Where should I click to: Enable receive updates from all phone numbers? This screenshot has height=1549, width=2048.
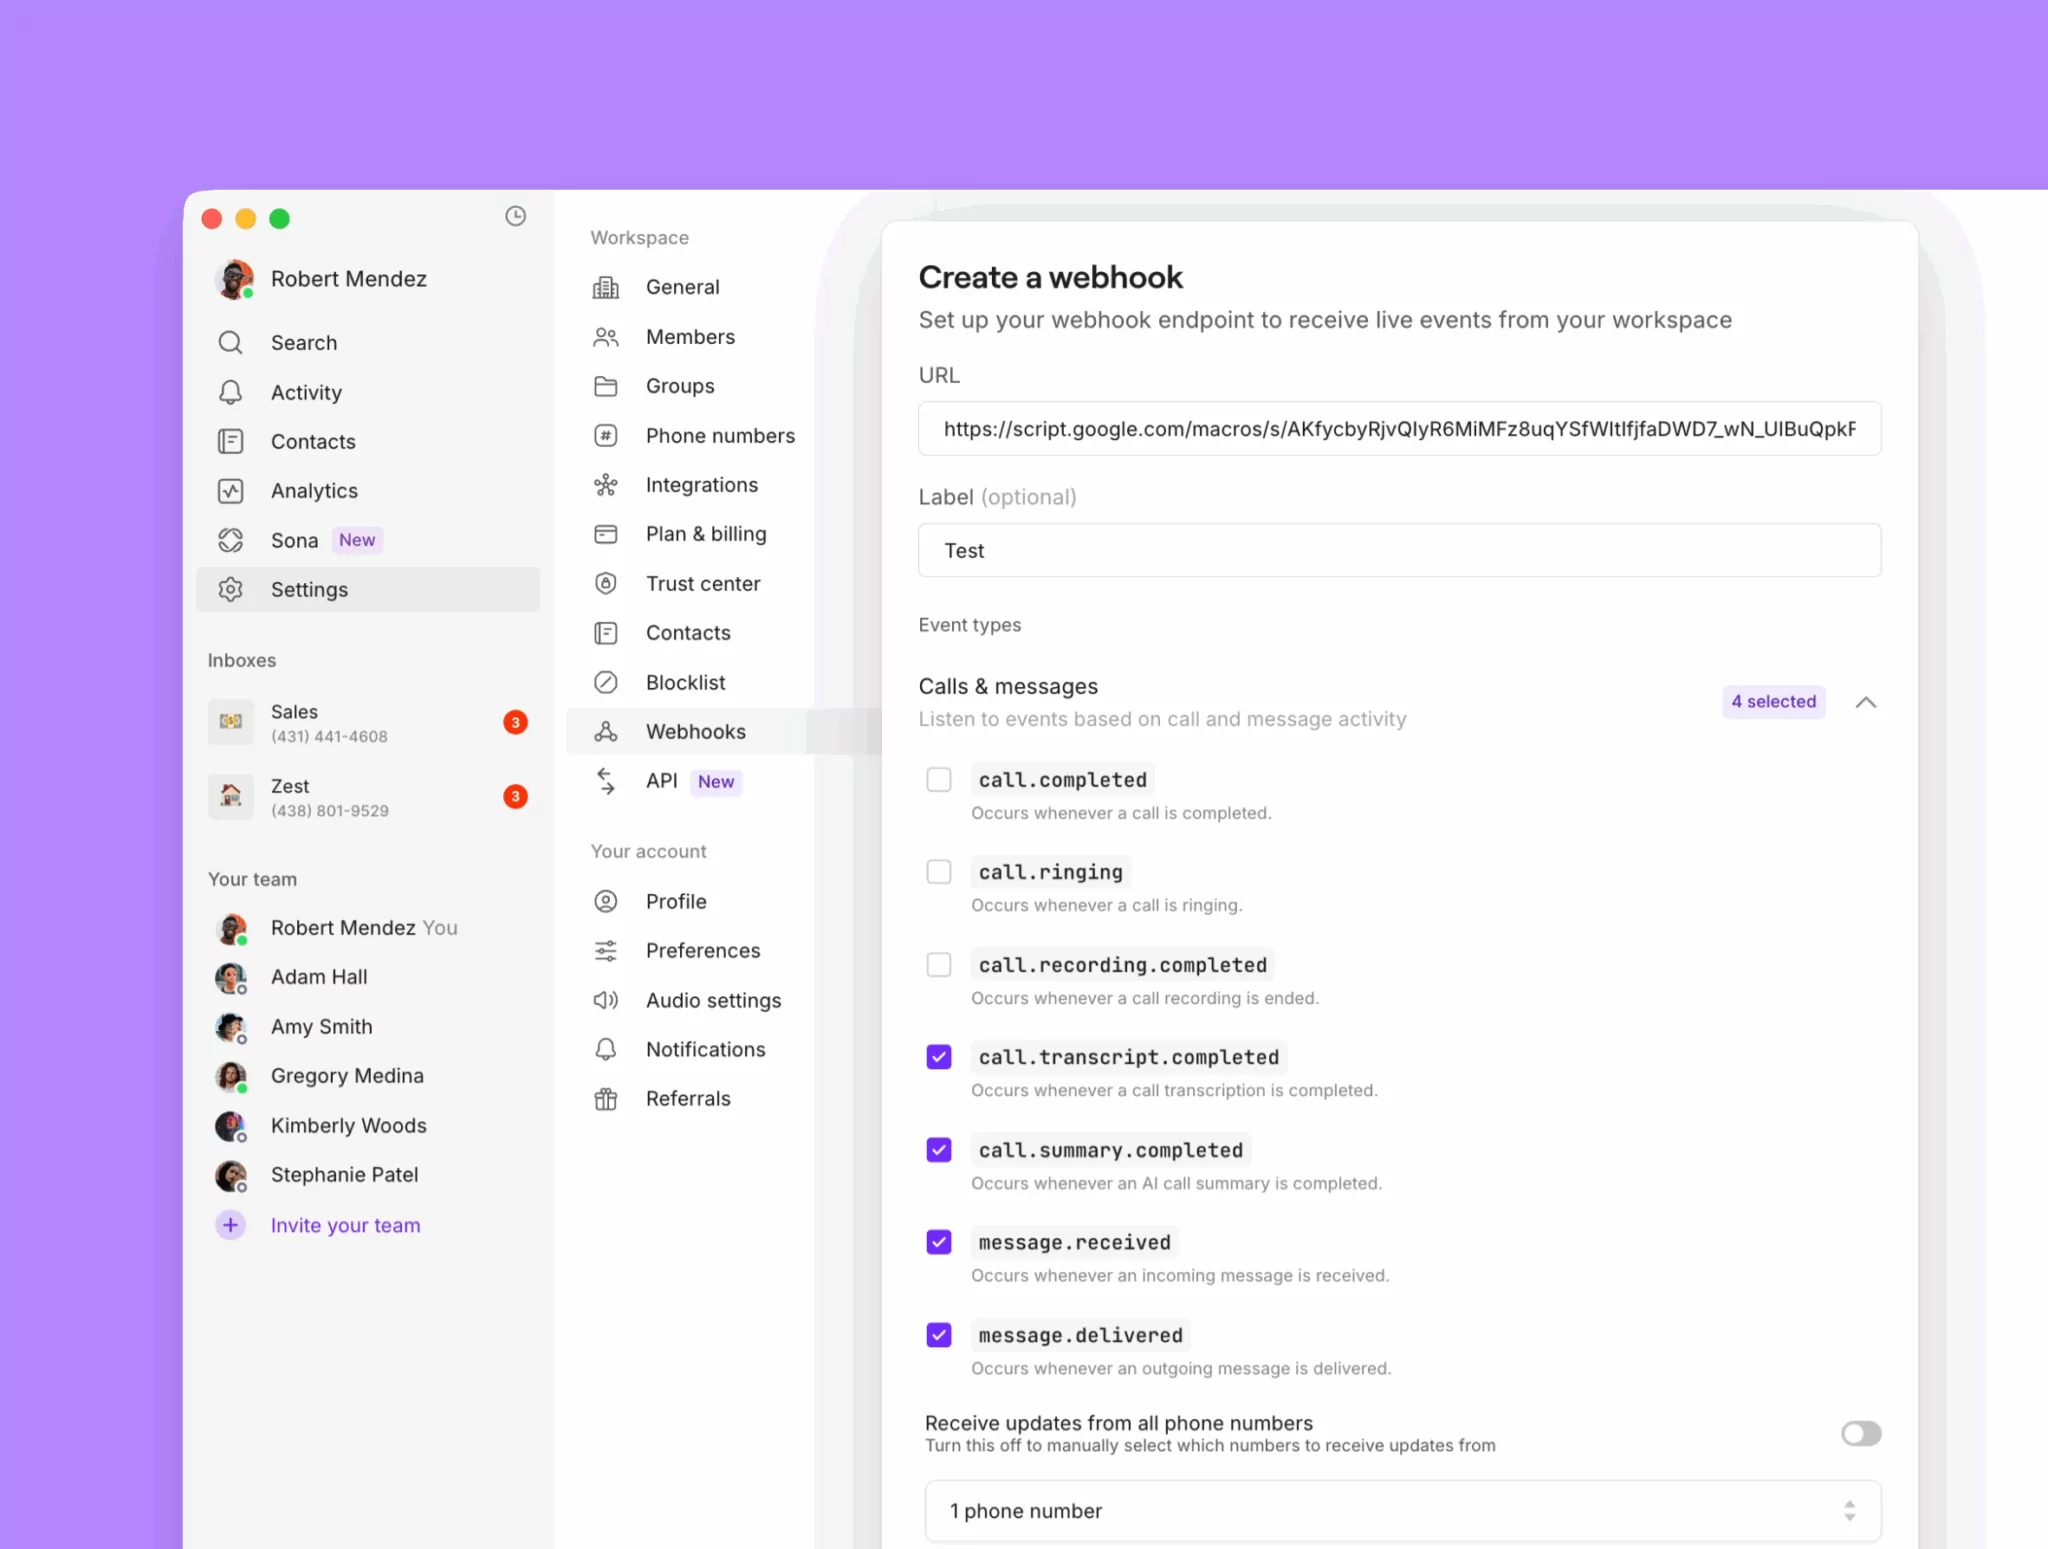1861,1433
